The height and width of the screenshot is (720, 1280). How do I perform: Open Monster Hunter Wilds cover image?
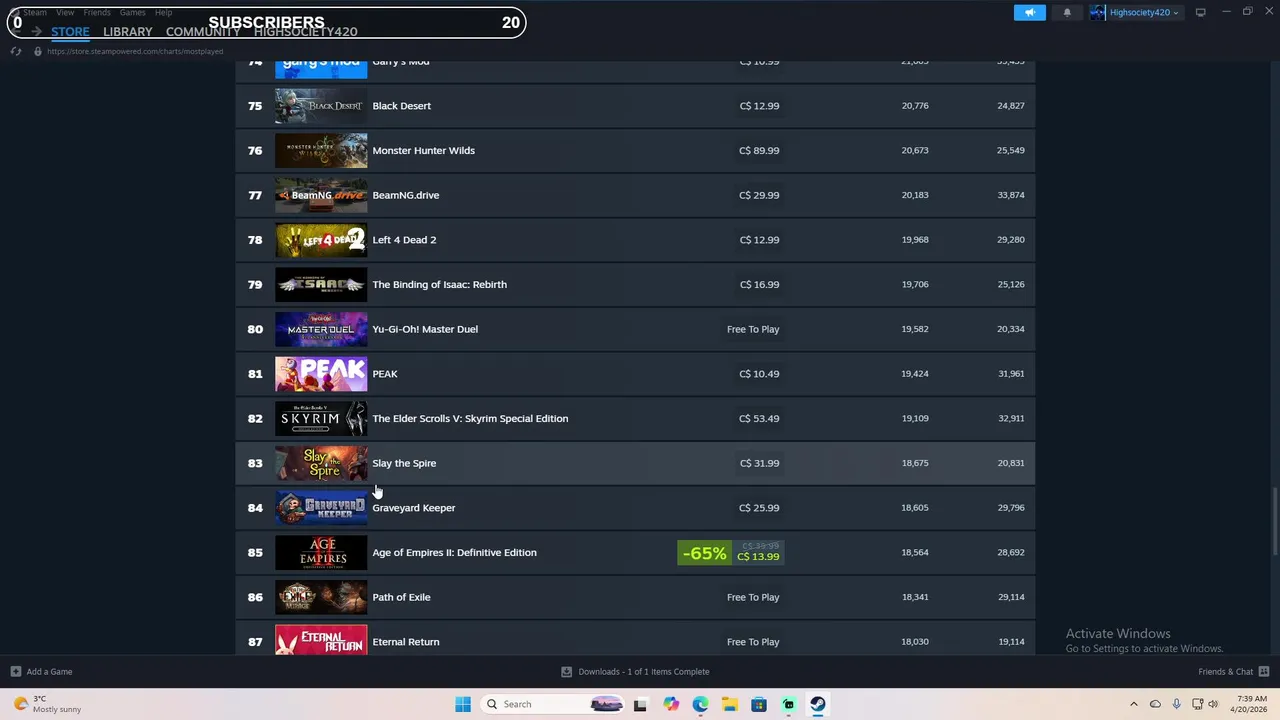click(x=321, y=150)
